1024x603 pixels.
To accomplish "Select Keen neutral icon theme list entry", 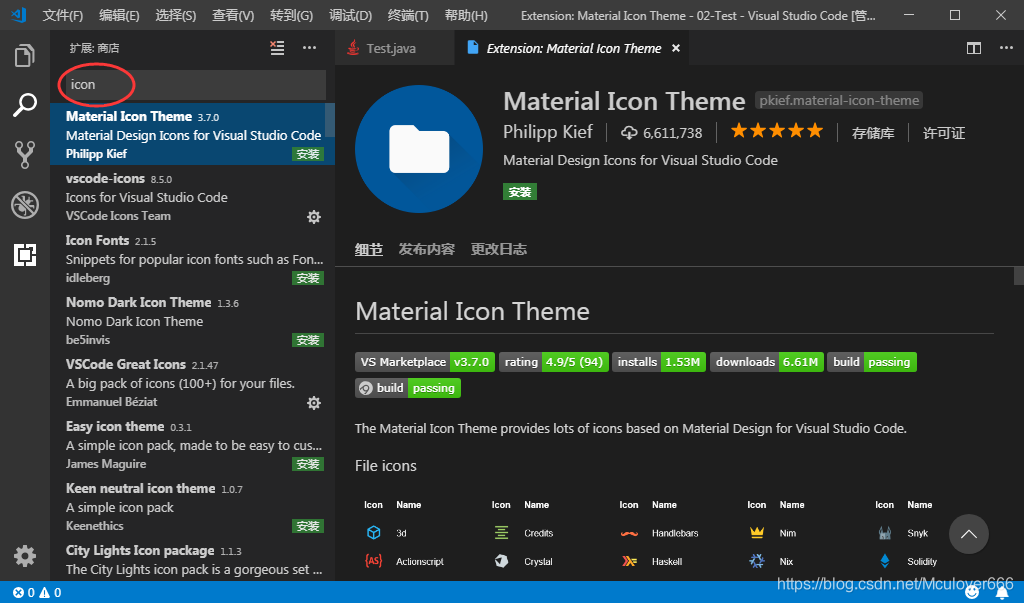I will coord(192,506).
